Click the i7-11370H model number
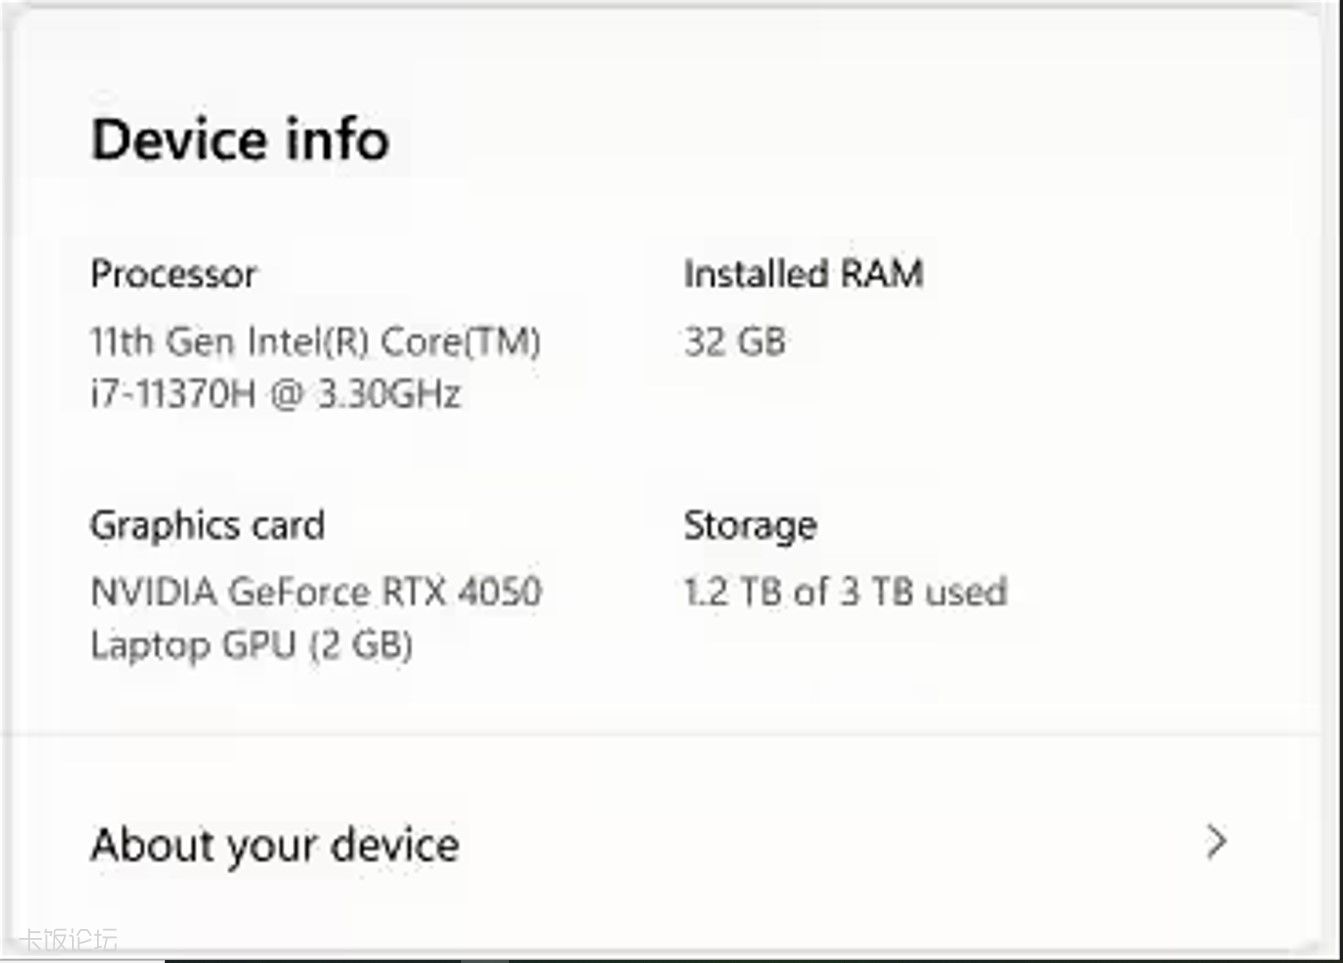This screenshot has height=963, width=1343. (x=173, y=394)
